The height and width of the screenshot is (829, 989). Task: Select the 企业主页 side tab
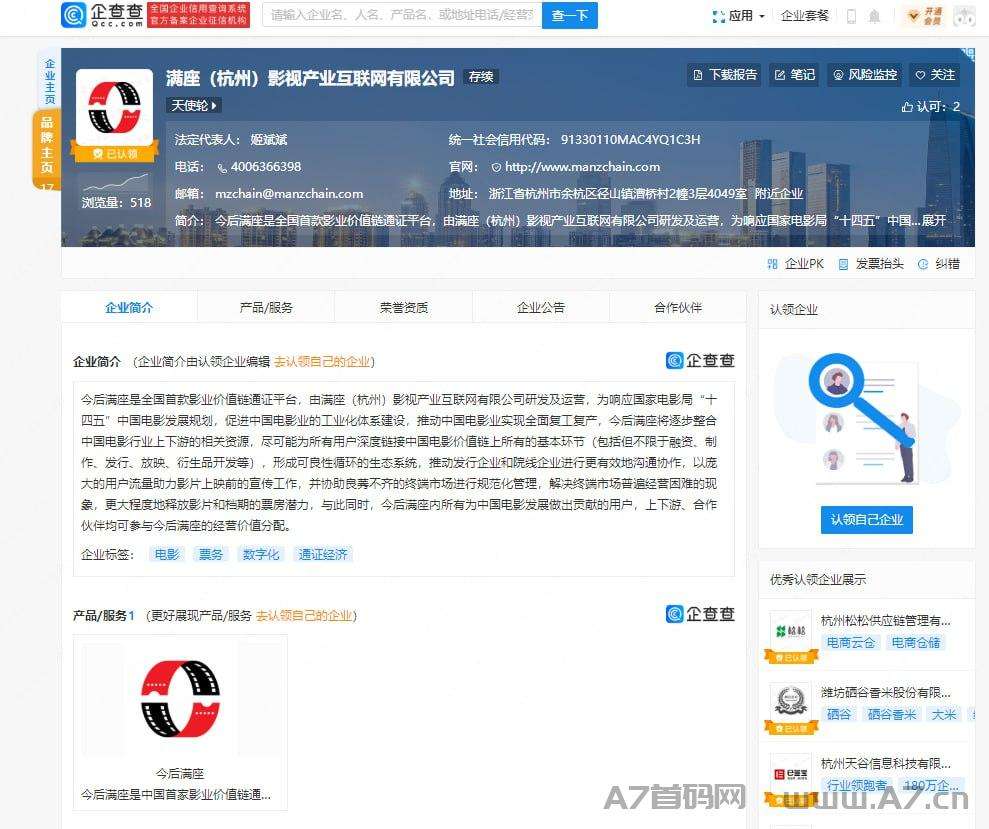50,81
